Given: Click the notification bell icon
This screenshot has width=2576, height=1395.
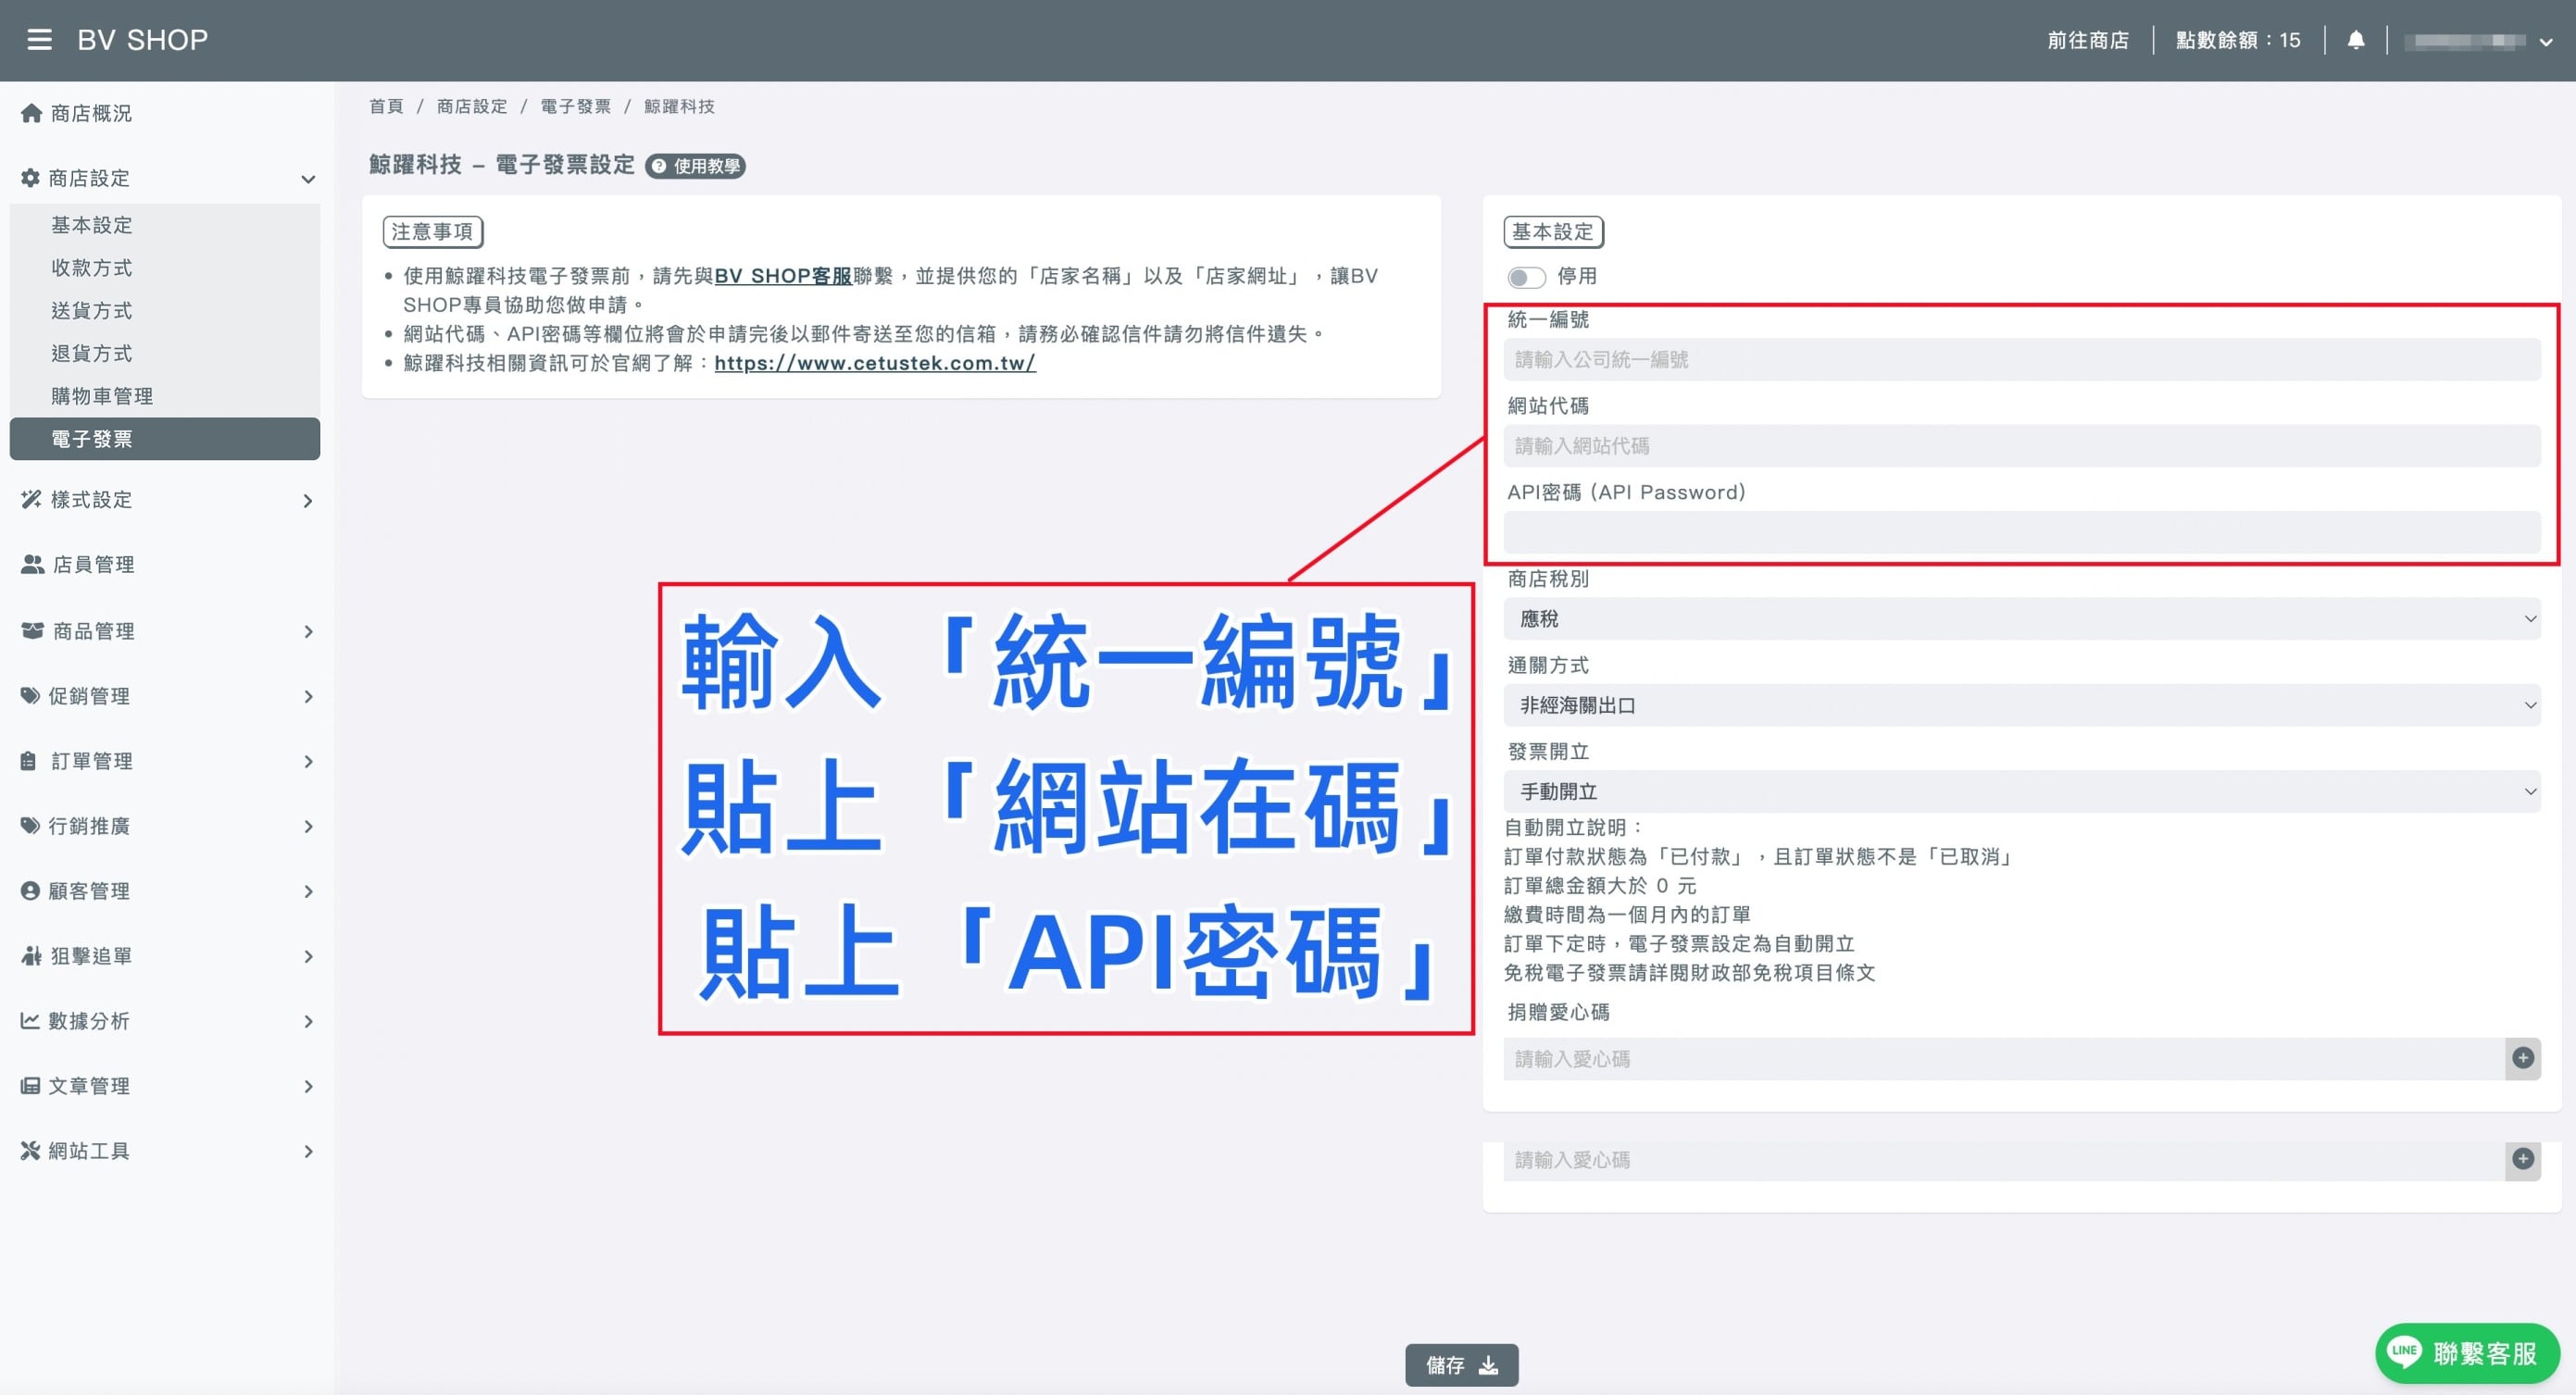Looking at the screenshot, I should coord(2356,40).
